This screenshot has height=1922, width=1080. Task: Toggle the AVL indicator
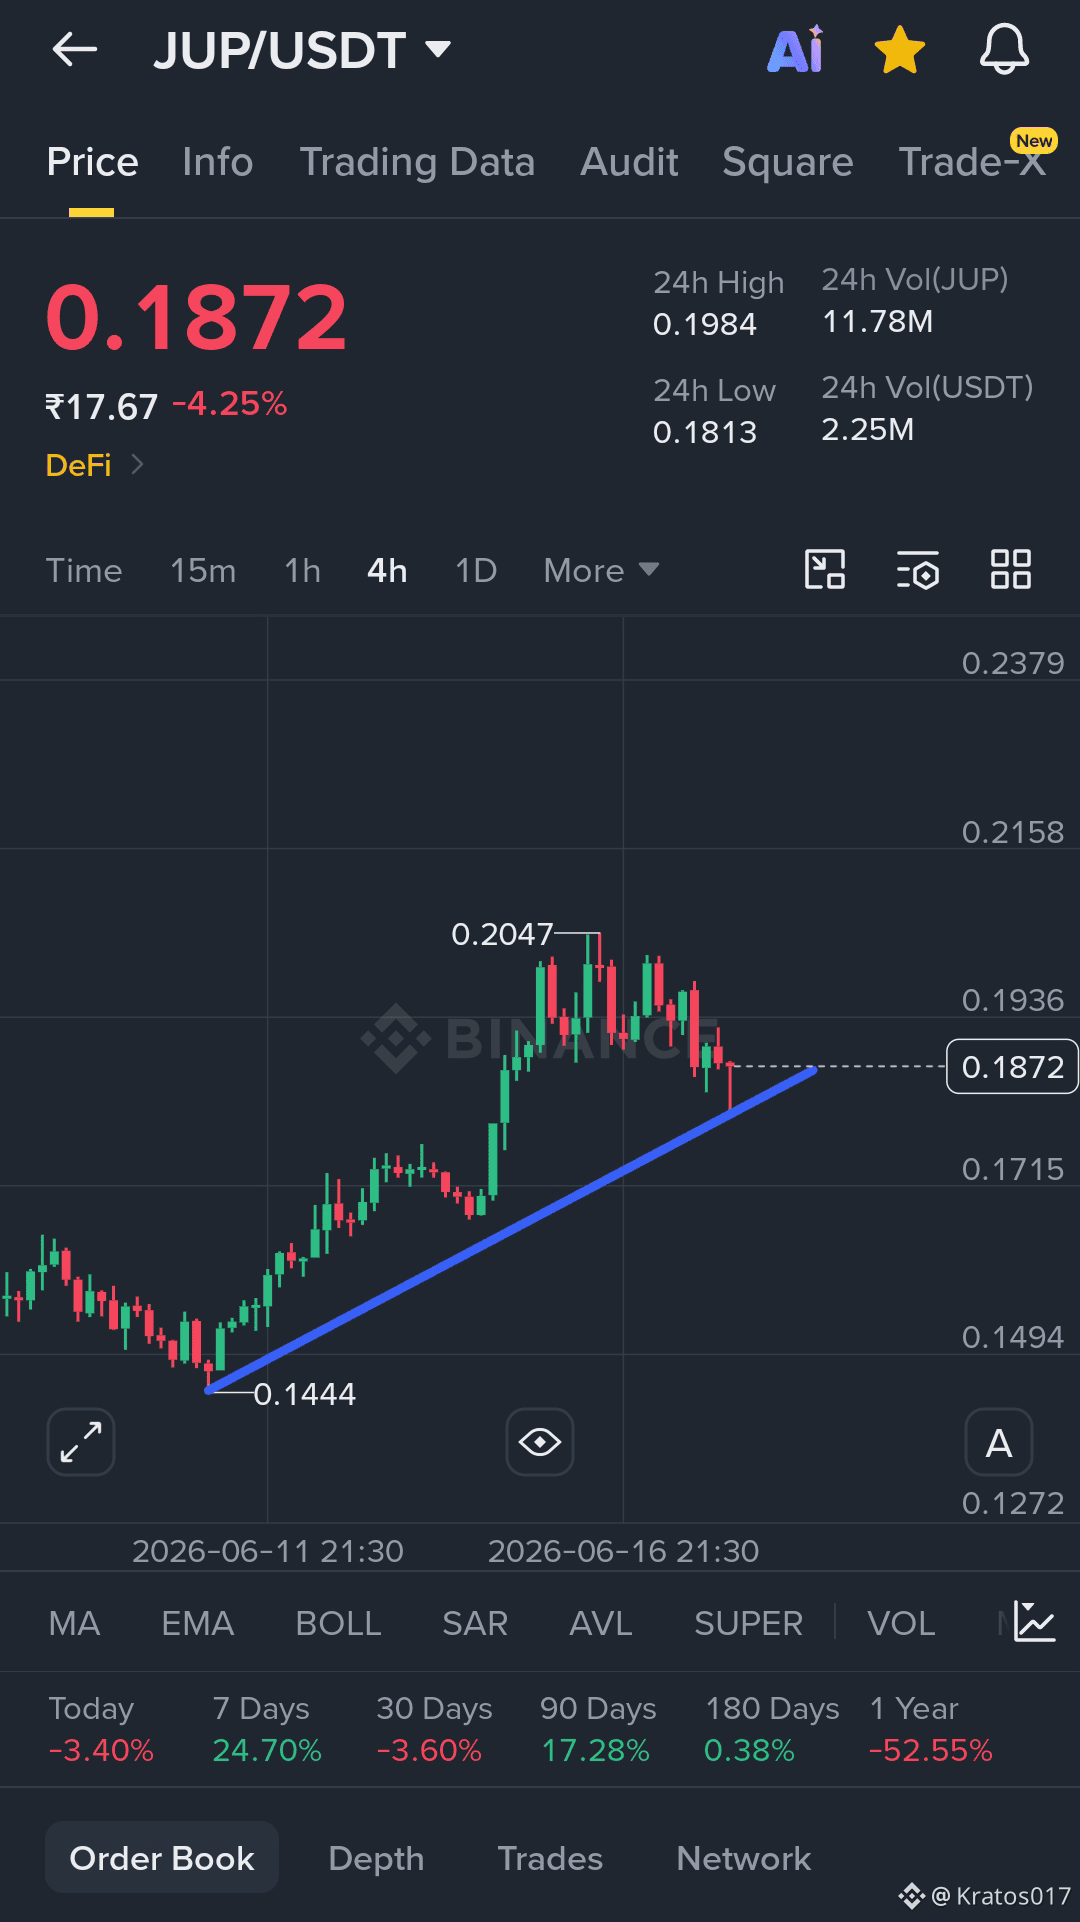pyautogui.click(x=600, y=1623)
